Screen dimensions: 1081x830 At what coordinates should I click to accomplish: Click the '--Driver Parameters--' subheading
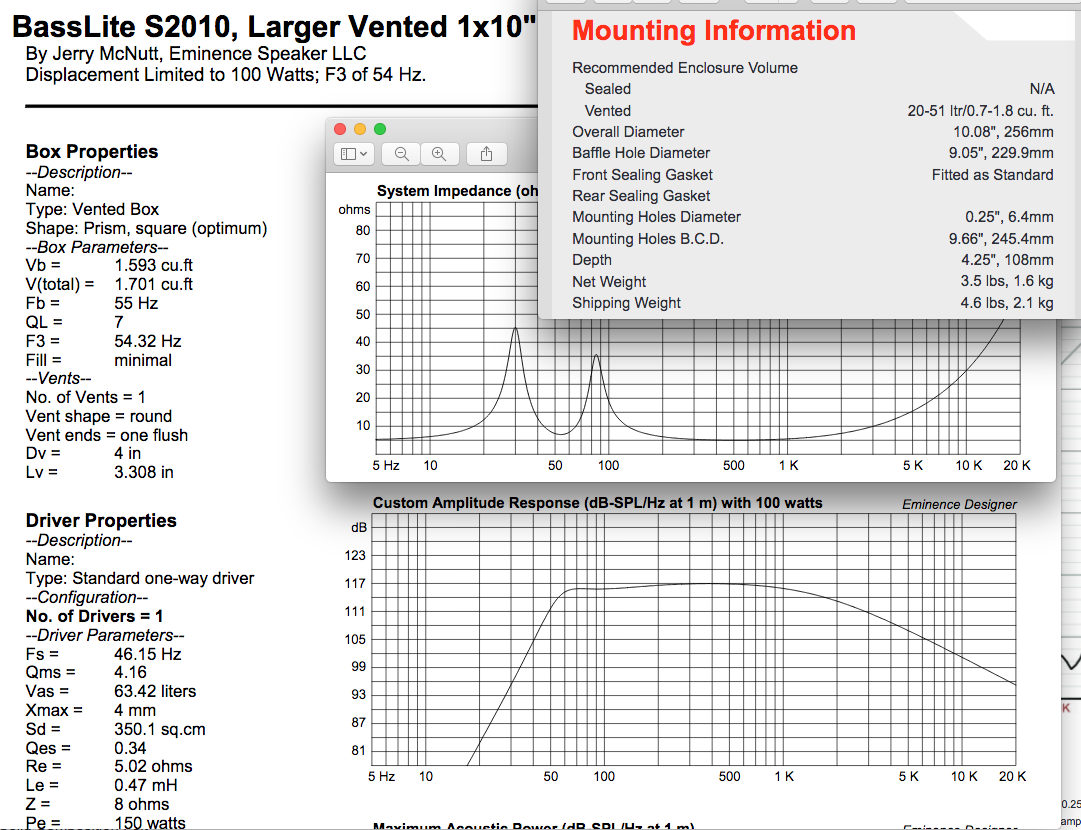pos(105,635)
